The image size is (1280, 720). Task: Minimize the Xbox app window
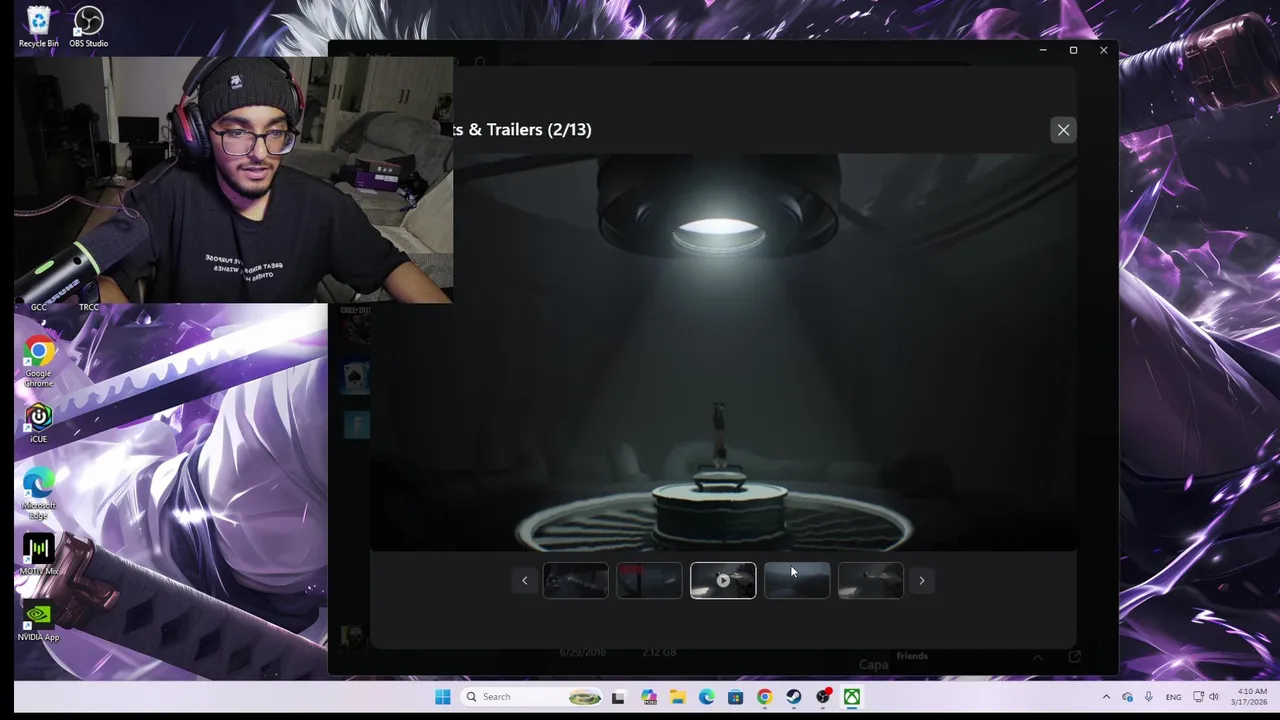(x=1043, y=50)
